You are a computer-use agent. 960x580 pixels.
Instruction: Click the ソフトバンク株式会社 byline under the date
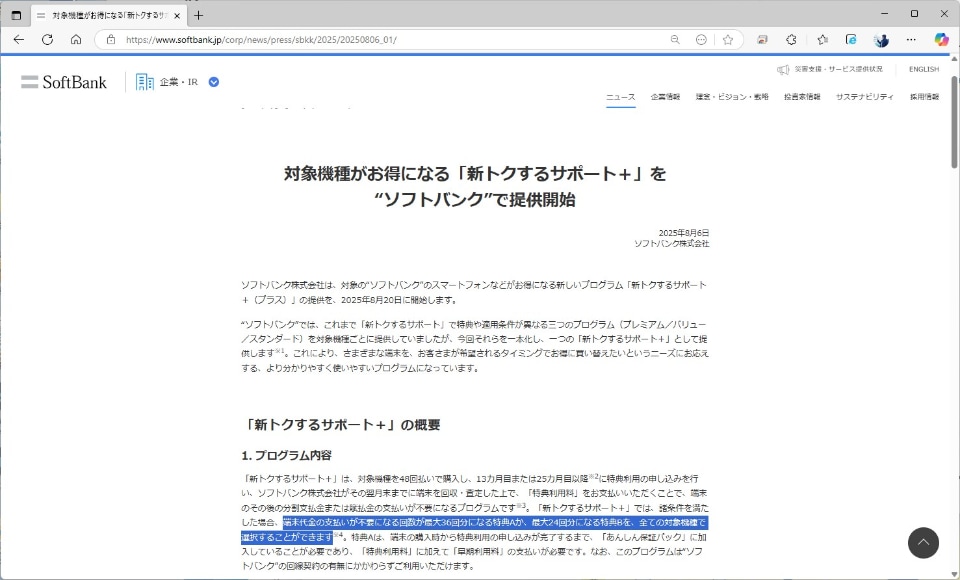coord(672,244)
